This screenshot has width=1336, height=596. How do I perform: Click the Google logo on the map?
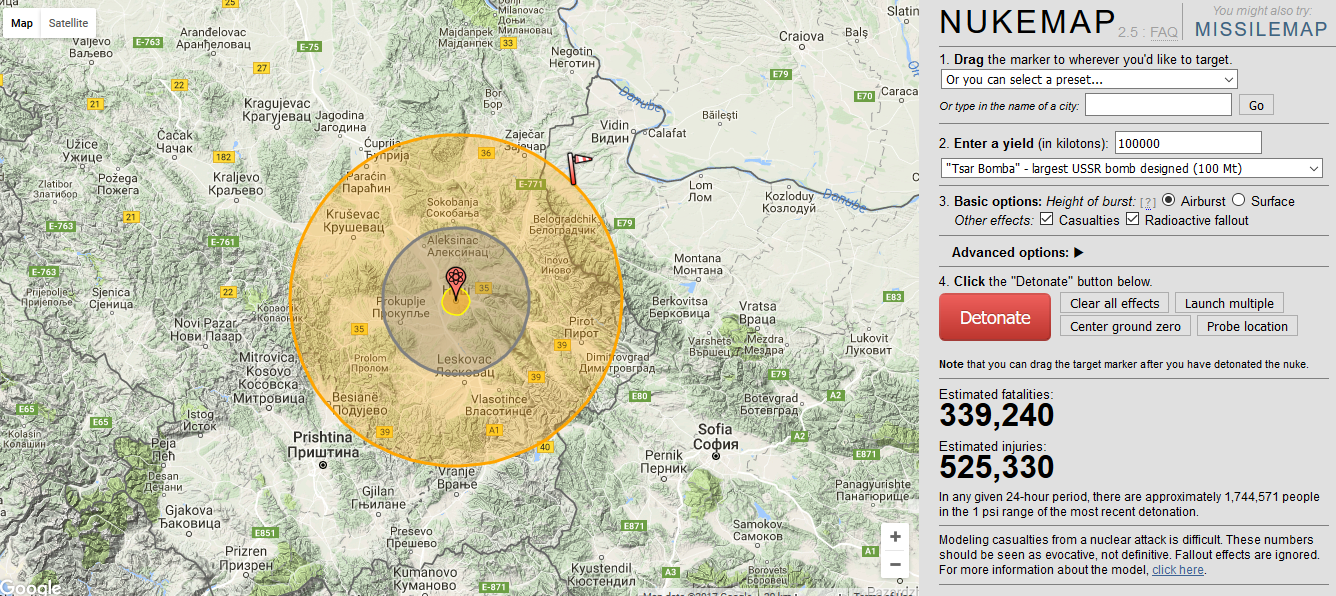(30, 587)
